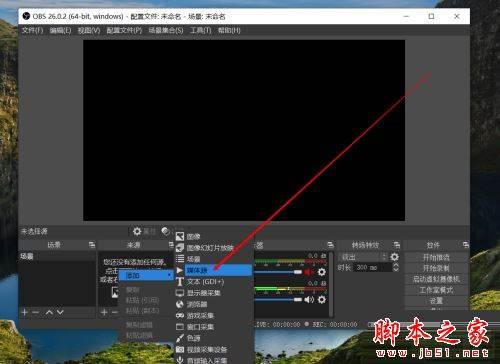
Task: Add a 显示器采集 display capture source
Action: tap(213, 293)
